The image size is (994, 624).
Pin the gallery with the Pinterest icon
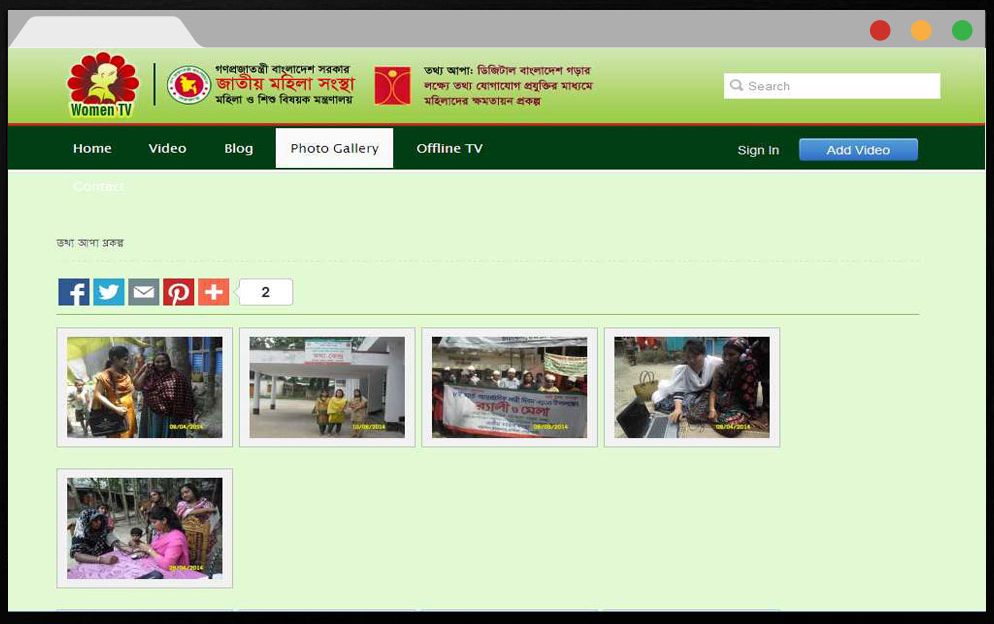click(x=179, y=292)
